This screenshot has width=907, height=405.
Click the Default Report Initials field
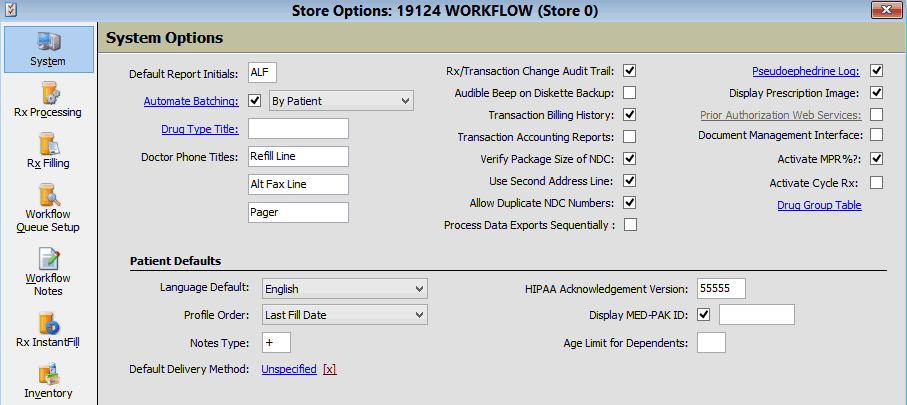coord(263,73)
